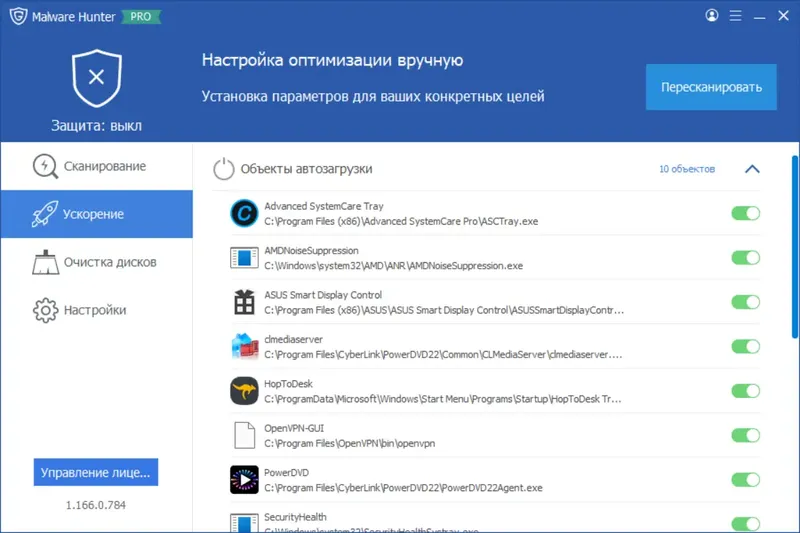Turn off AMDNoiseSuppression startup toggle

tap(745, 258)
